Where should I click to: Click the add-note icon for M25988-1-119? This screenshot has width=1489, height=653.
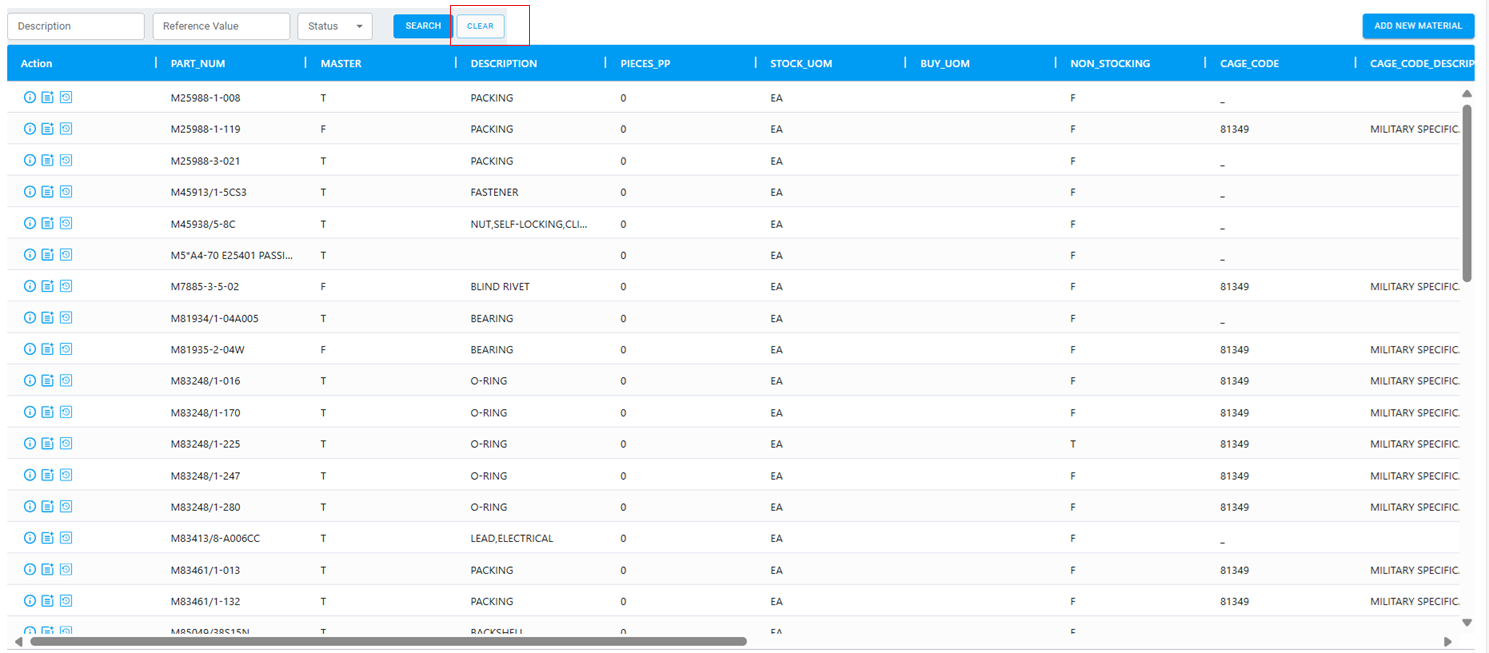point(47,129)
